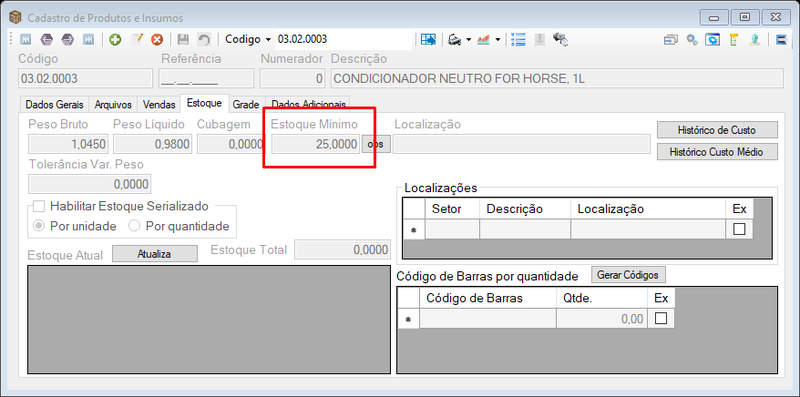Open dropdown arrow beside printer icon
Viewport: 800px width, 397px height.
coord(468,39)
